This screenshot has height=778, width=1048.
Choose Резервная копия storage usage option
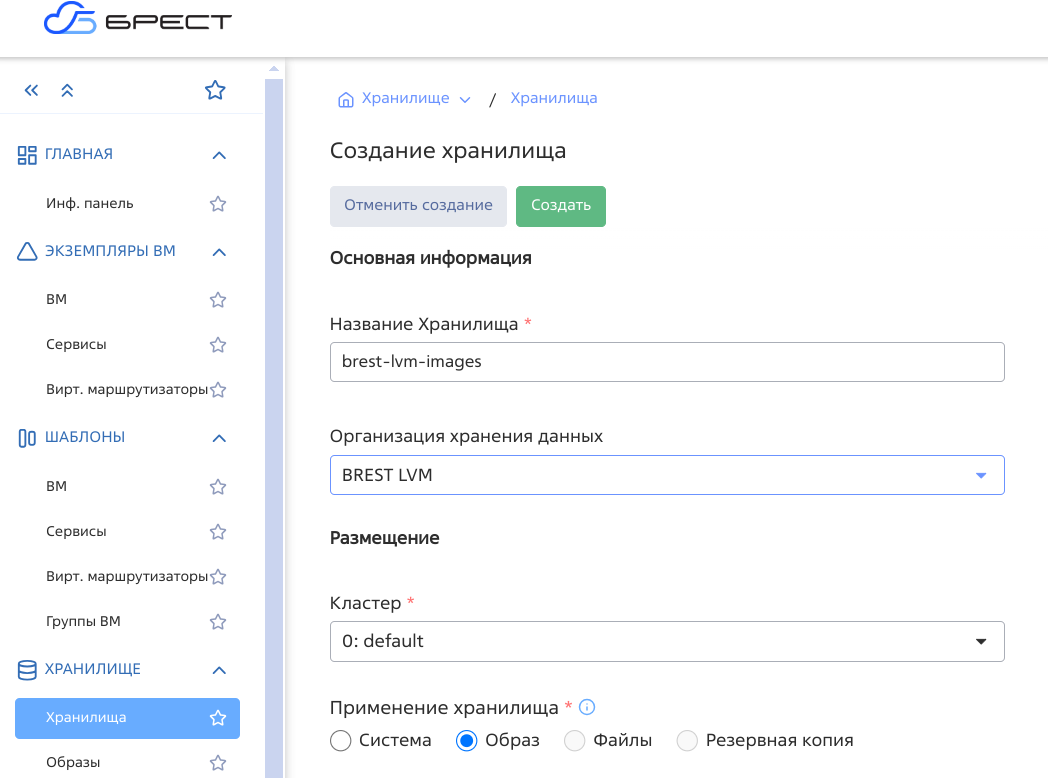point(687,740)
